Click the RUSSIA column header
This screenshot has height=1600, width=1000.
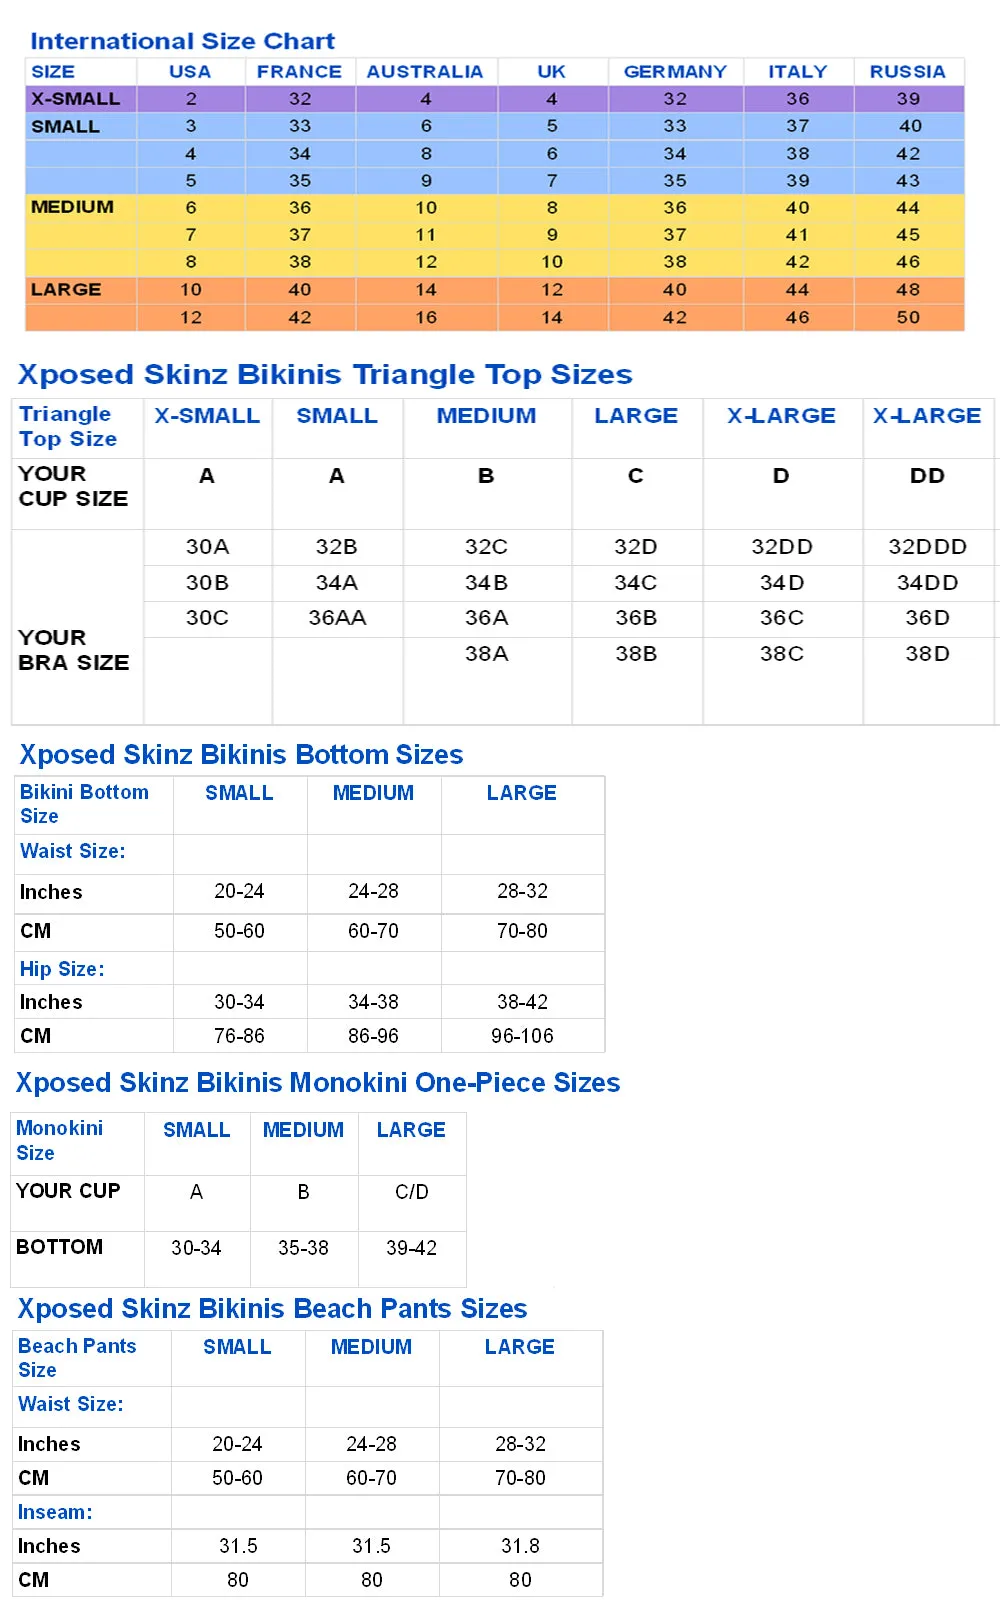(x=908, y=72)
